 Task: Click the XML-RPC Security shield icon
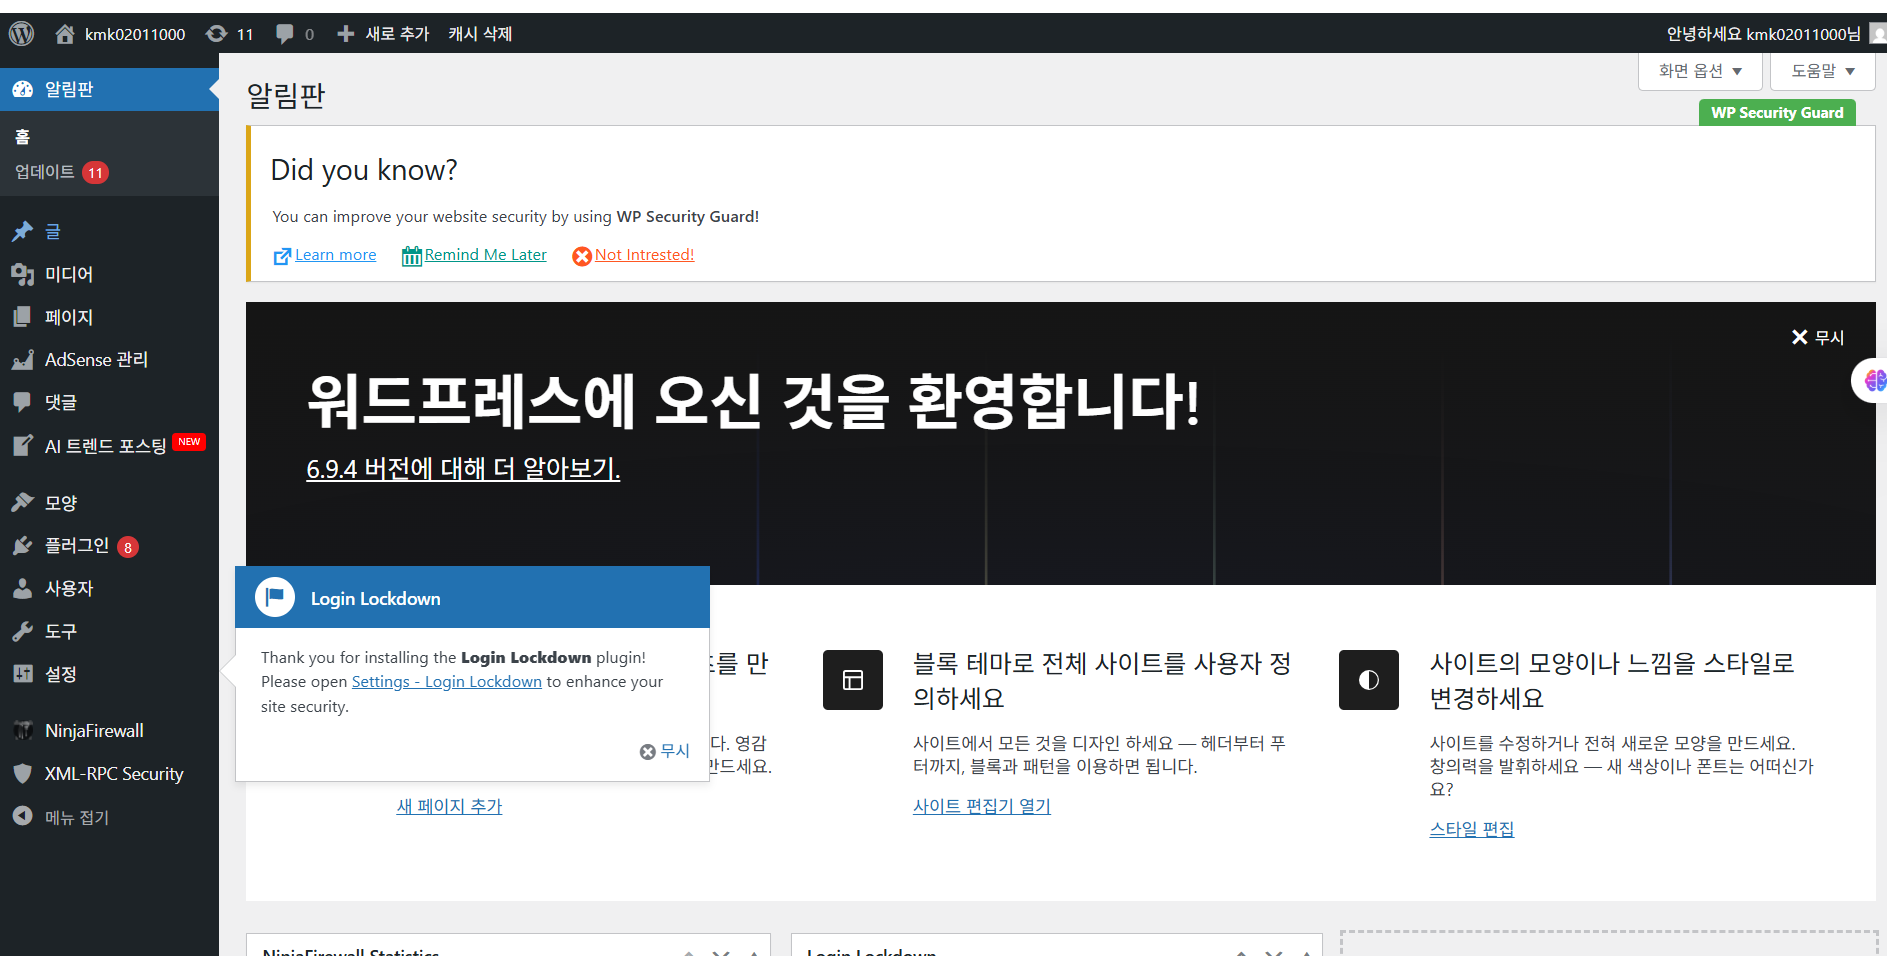click(x=22, y=773)
